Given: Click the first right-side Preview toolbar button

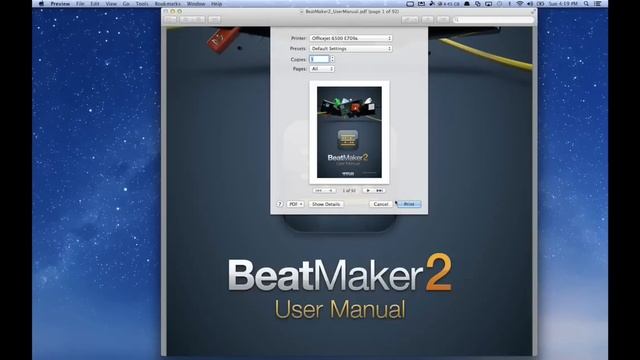Looking at the screenshot, I should [410, 20].
